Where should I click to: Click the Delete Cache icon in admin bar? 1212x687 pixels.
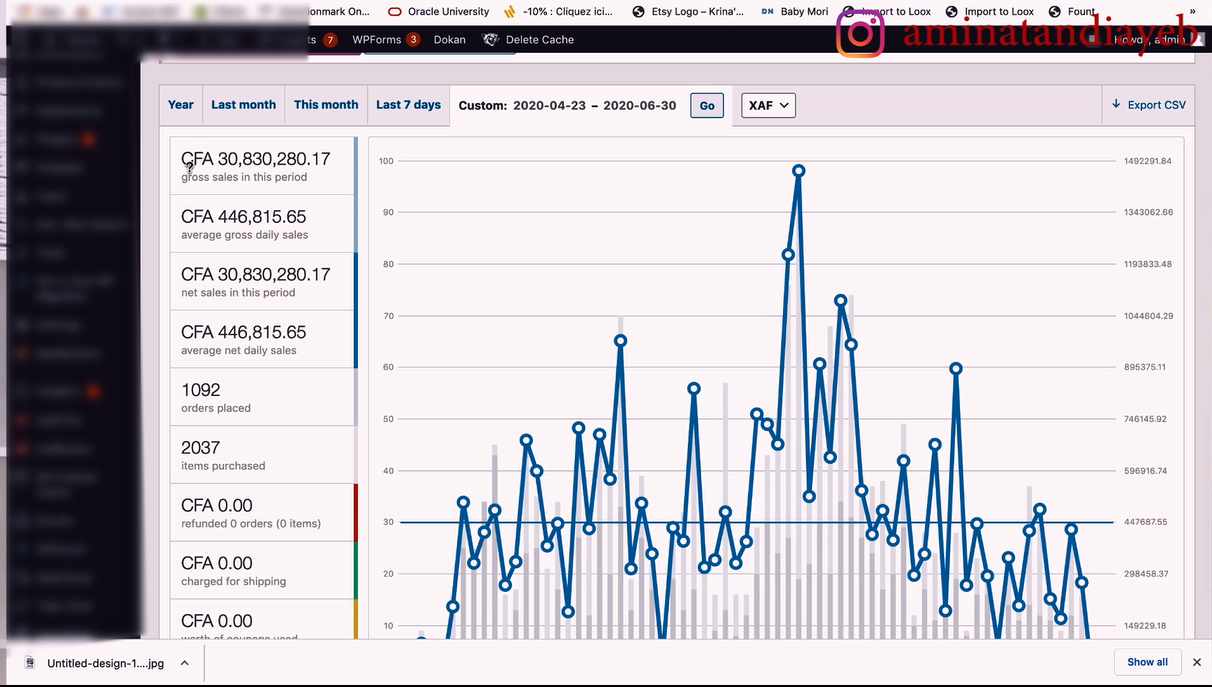click(x=491, y=40)
